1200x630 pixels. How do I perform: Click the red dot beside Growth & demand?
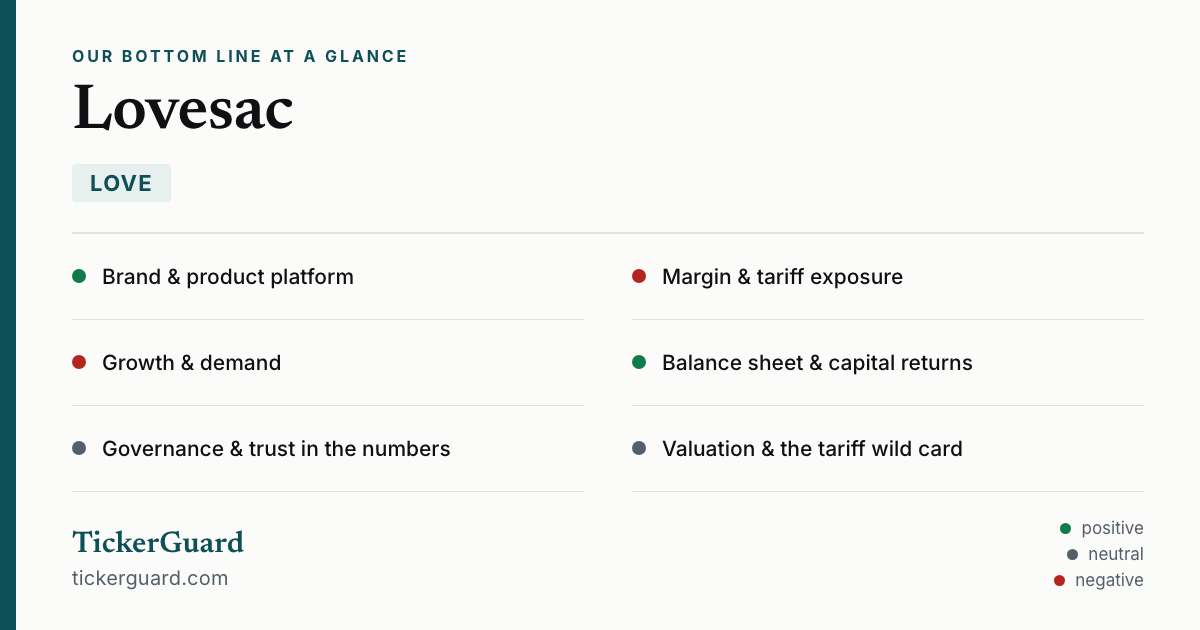click(x=79, y=362)
